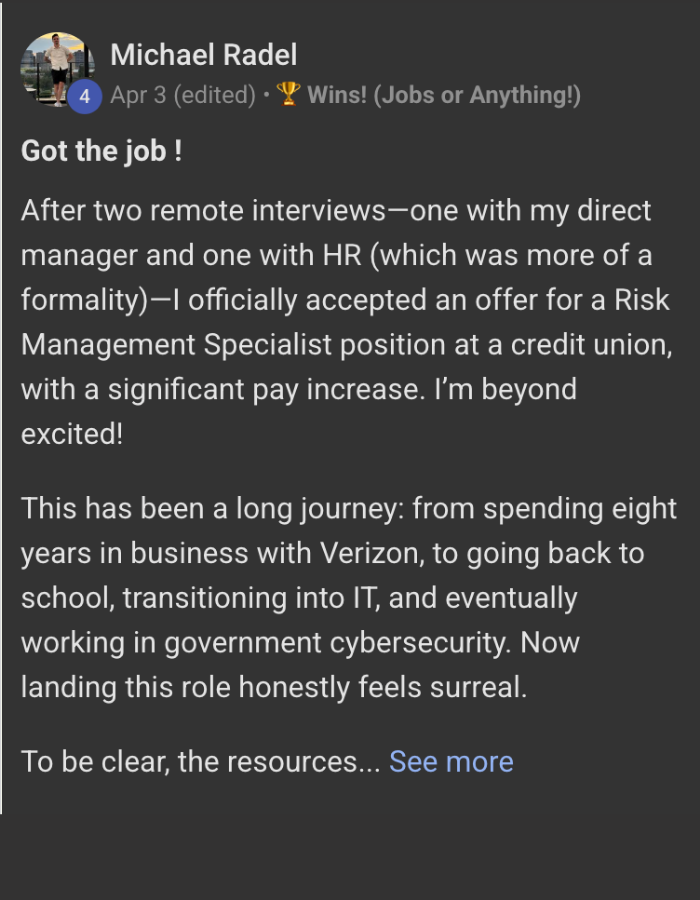Click the level 4 badge
700x900 pixels.
[x=85, y=97]
